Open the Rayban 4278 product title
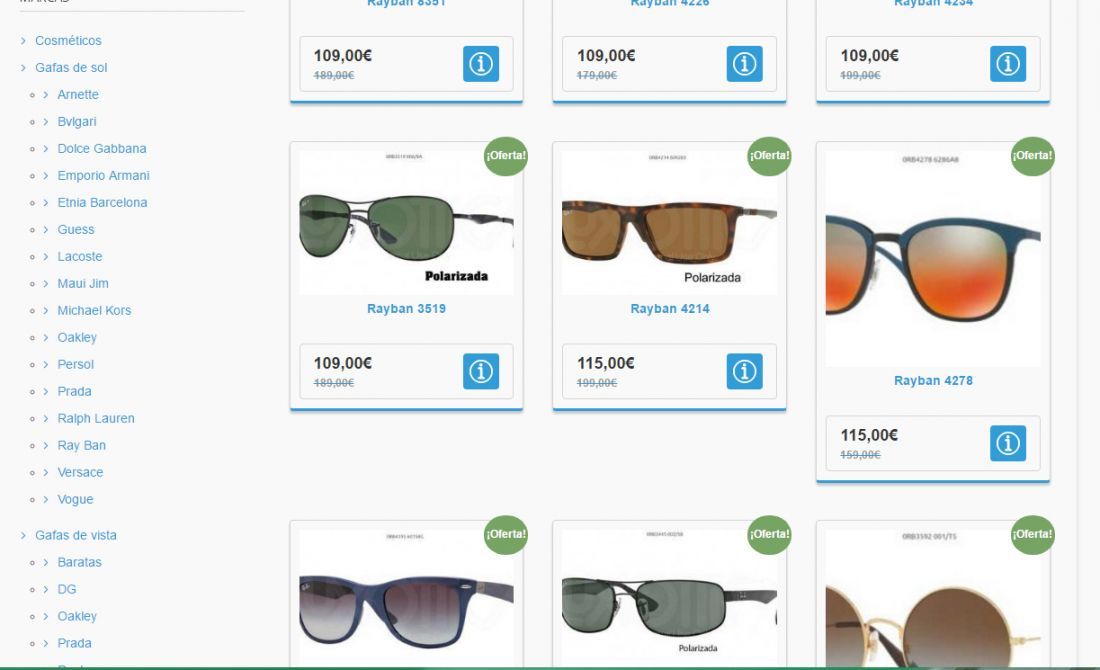The width and height of the screenshot is (1100, 670). click(x=933, y=381)
